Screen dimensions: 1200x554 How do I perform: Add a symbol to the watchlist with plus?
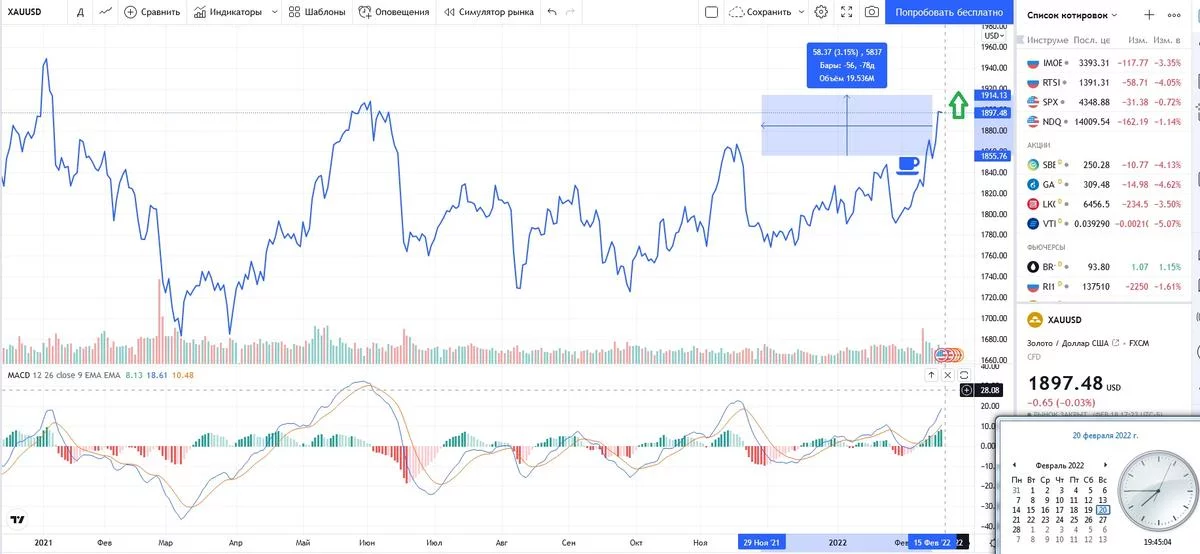[x=1149, y=15]
